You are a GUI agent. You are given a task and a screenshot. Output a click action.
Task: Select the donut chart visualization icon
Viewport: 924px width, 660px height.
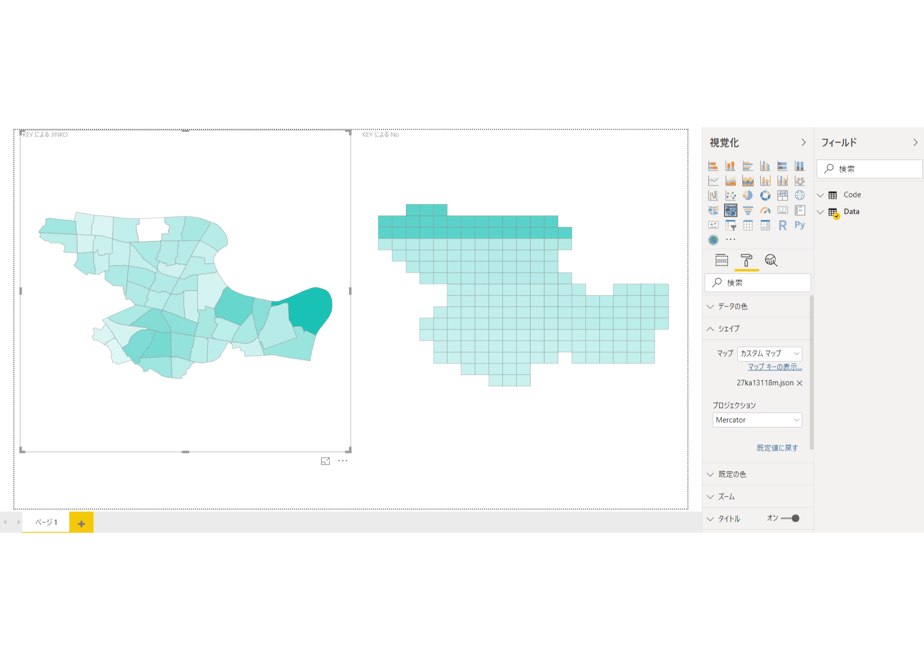[765, 196]
